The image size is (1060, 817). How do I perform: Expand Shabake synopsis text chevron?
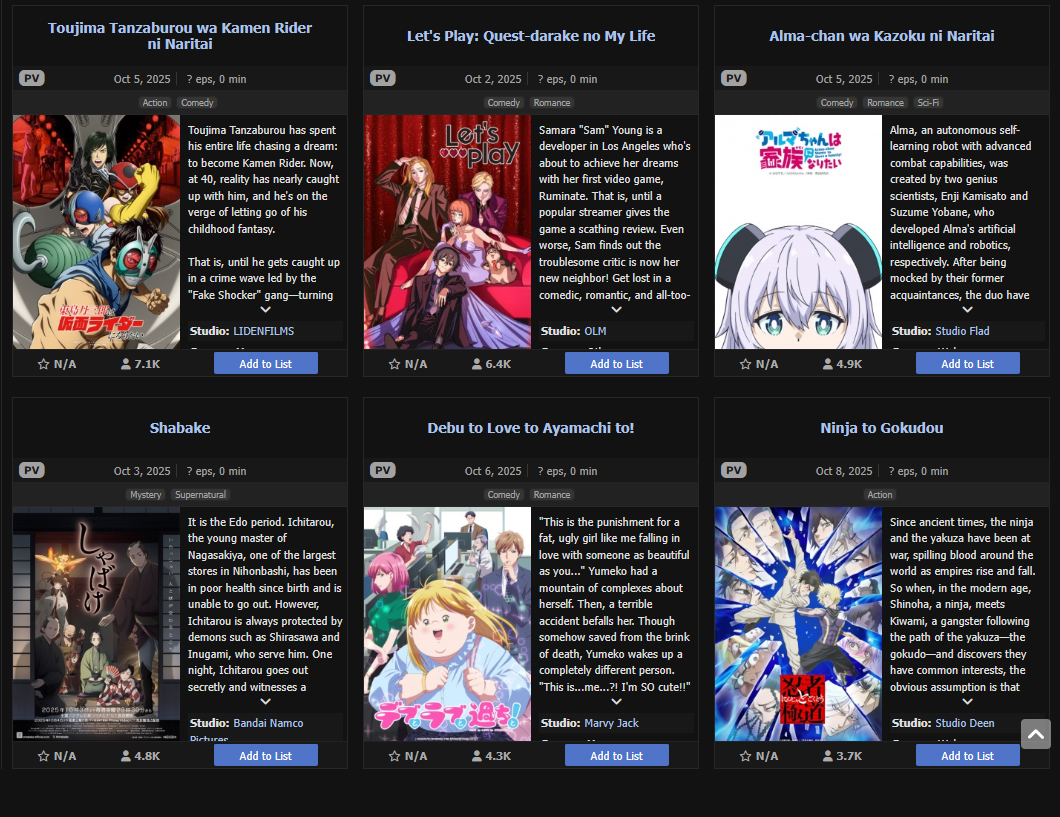click(266, 701)
